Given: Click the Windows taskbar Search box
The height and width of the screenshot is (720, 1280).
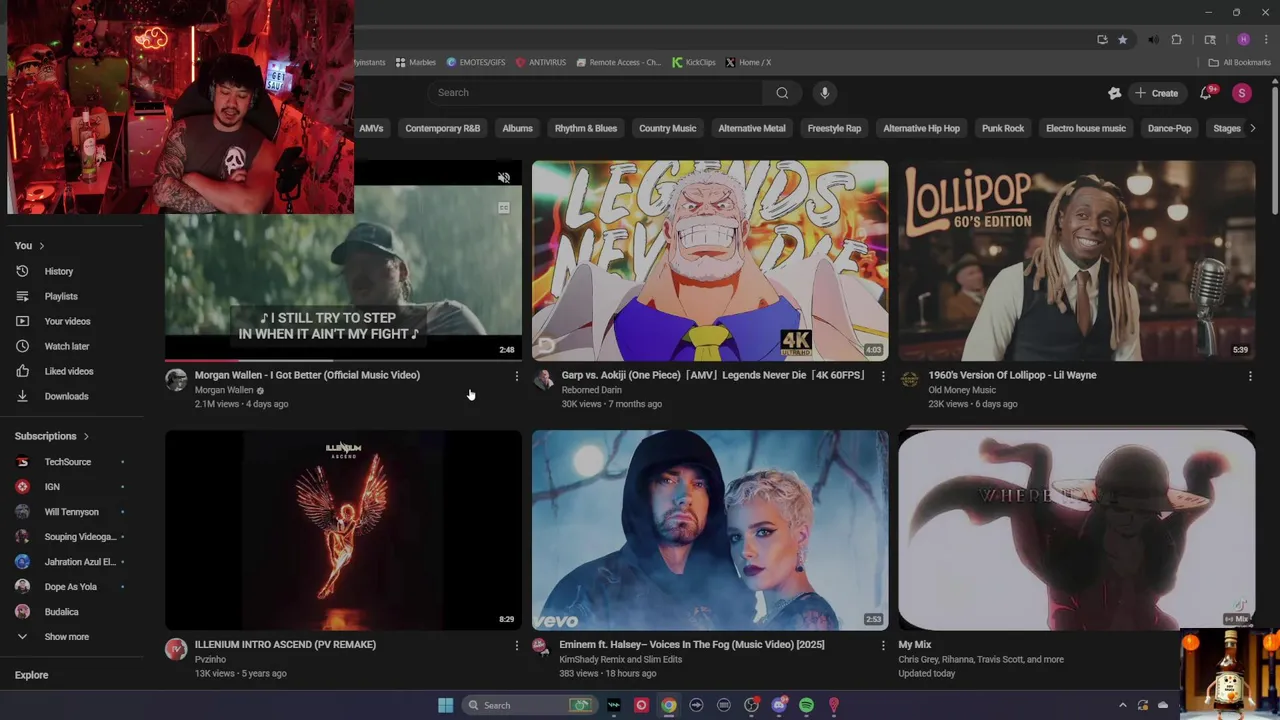Looking at the screenshot, I should [529, 705].
